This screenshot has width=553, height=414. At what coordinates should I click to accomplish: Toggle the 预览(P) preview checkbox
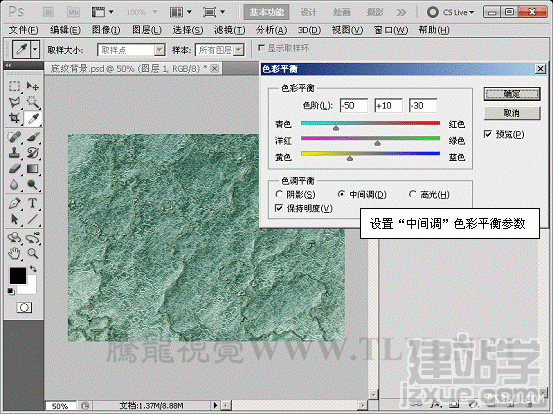tap(488, 134)
